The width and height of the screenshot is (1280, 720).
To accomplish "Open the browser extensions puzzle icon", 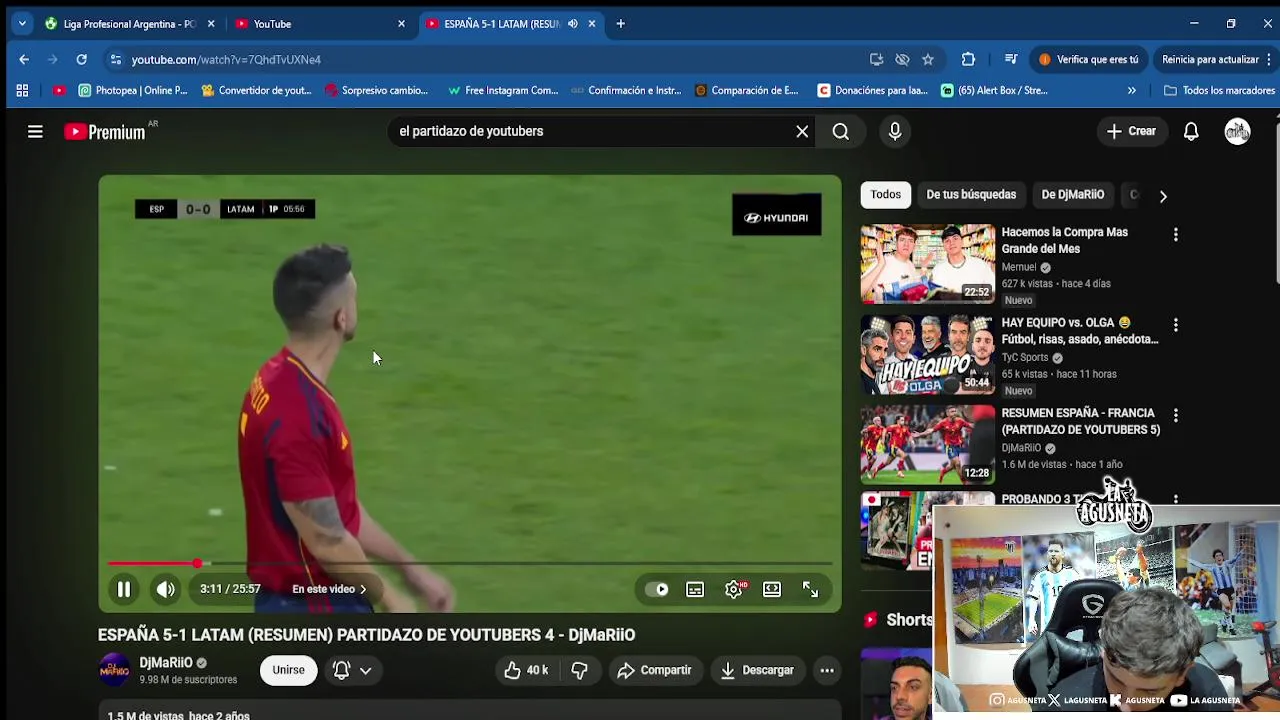I will coord(968,60).
